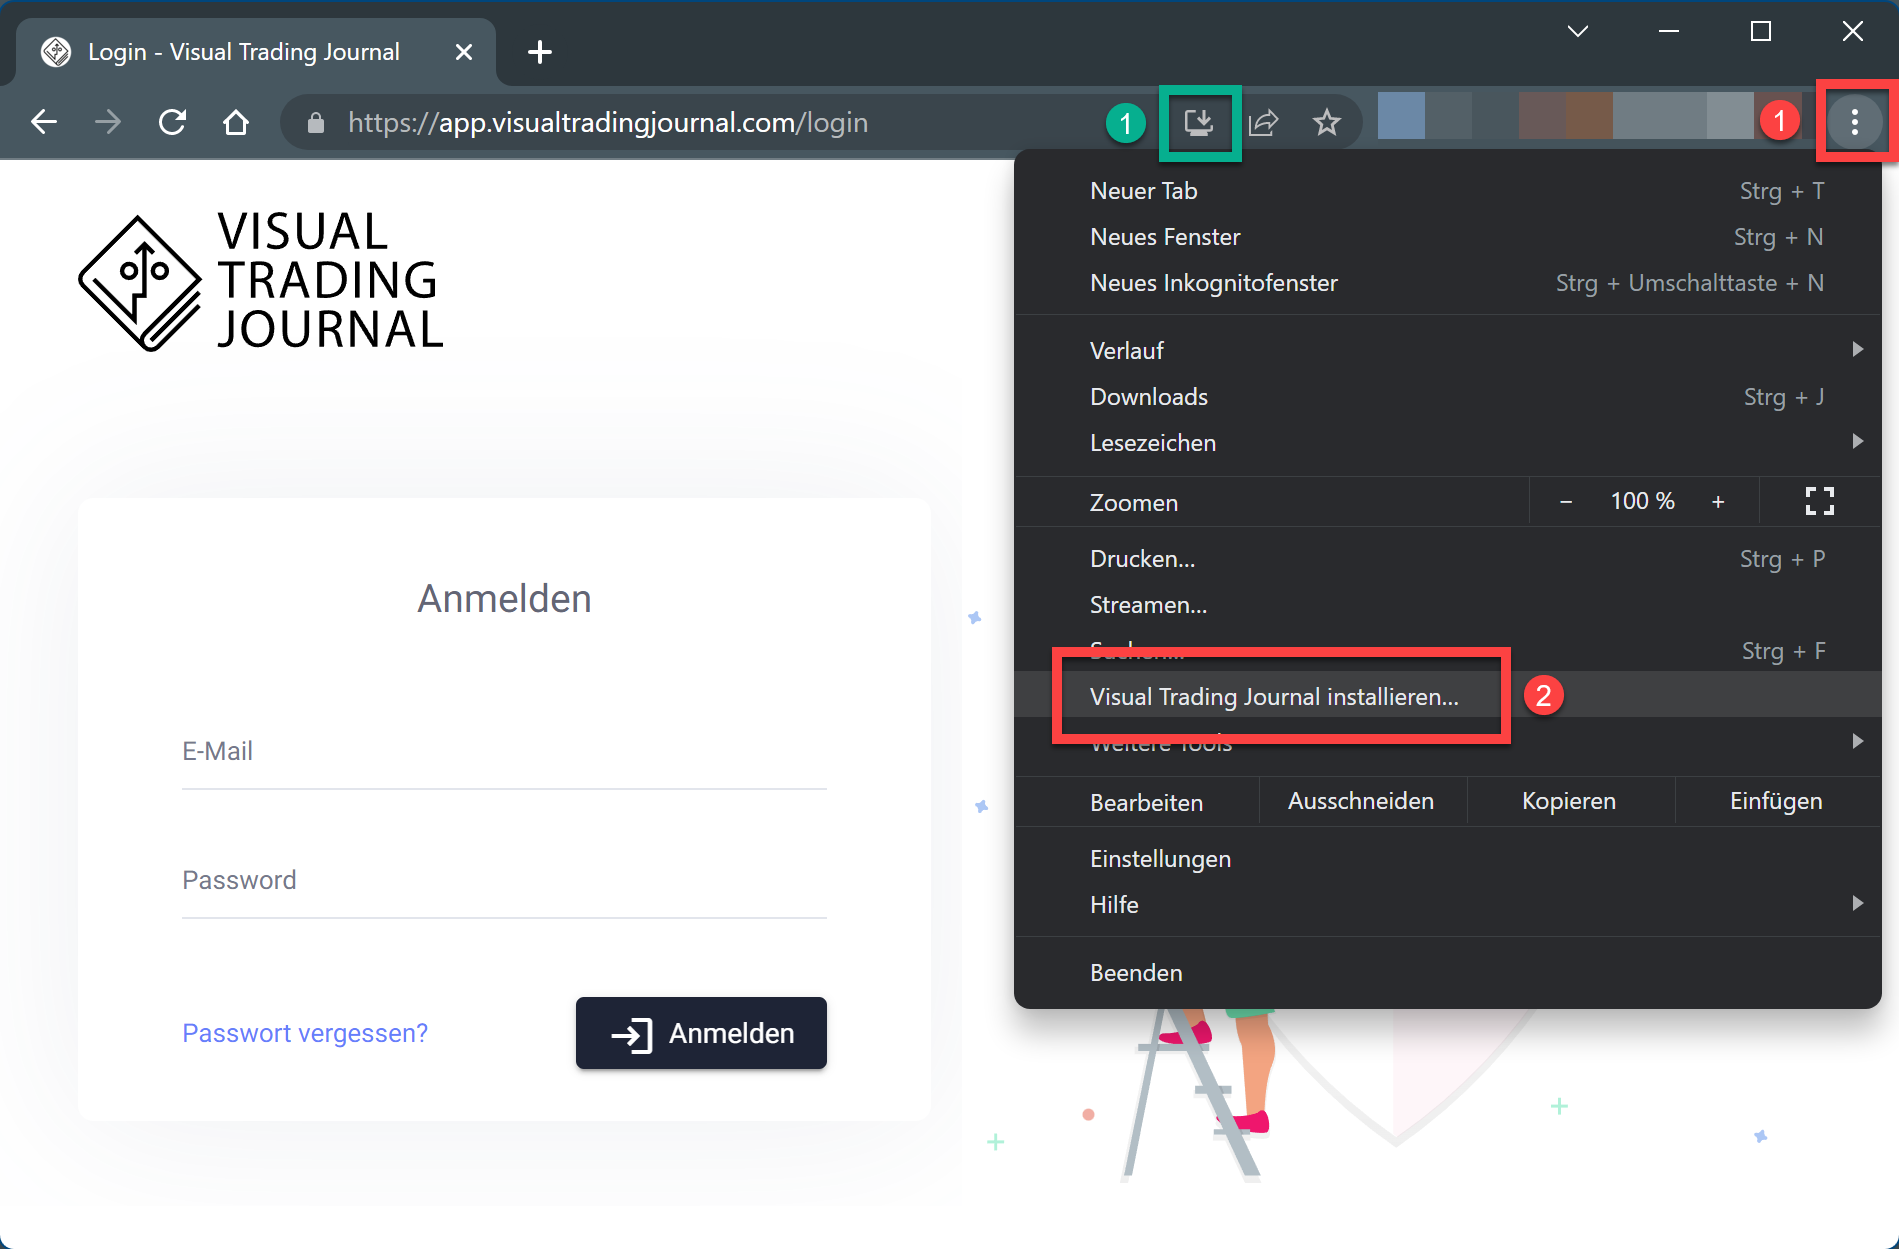
Task: Click the share page icon
Action: coord(1263,123)
